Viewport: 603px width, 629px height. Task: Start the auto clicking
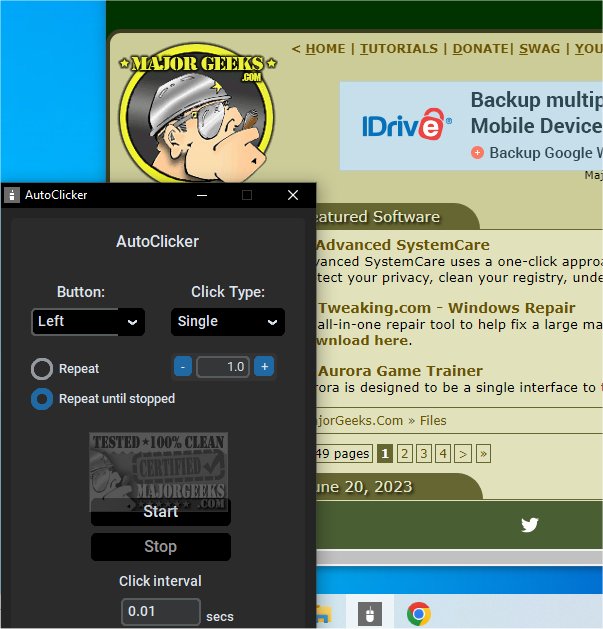tap(160, 512)
